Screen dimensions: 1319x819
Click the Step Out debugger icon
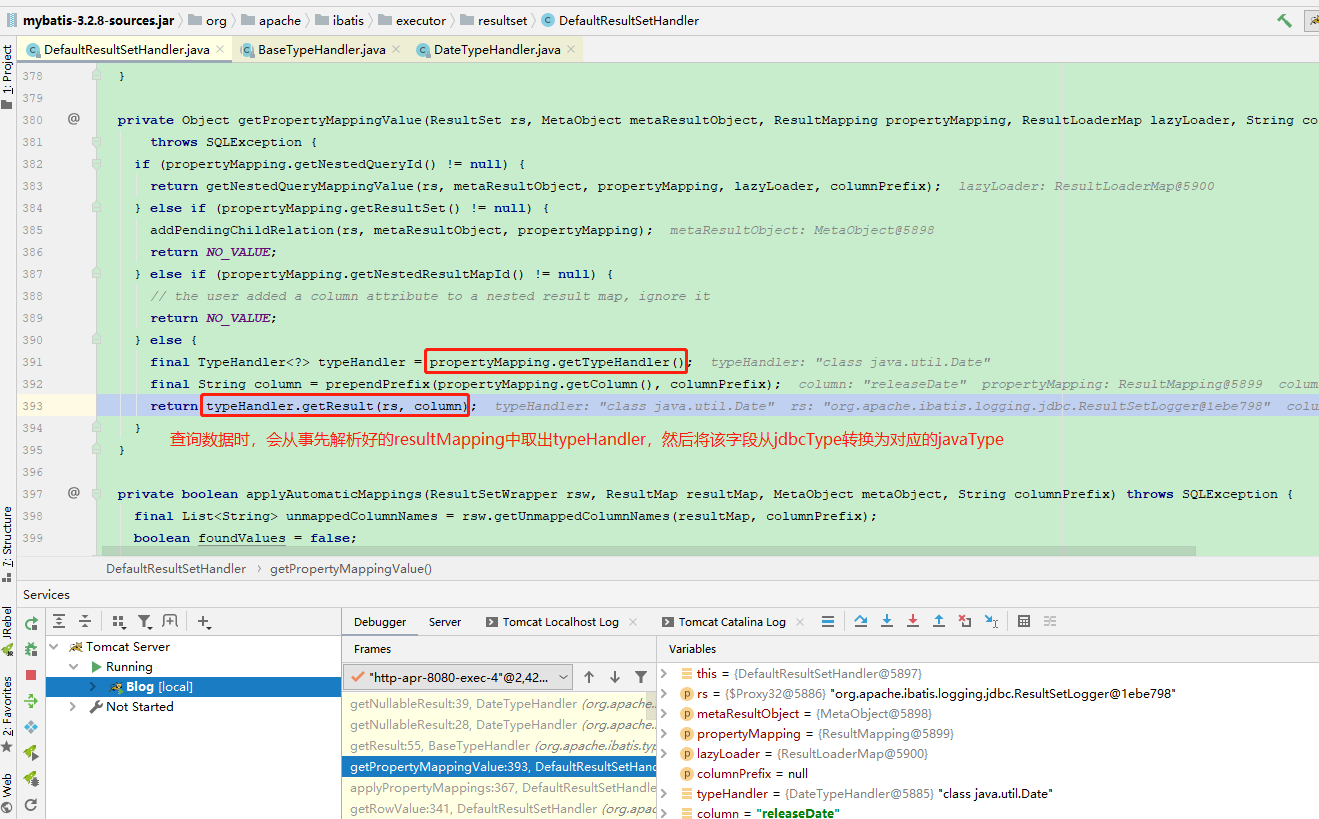(x=938, y=621)
